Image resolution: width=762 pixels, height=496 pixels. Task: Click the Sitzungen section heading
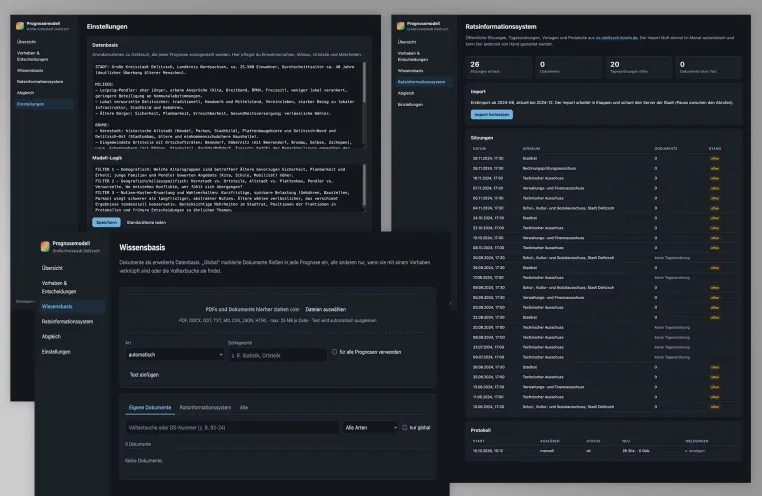482,138
